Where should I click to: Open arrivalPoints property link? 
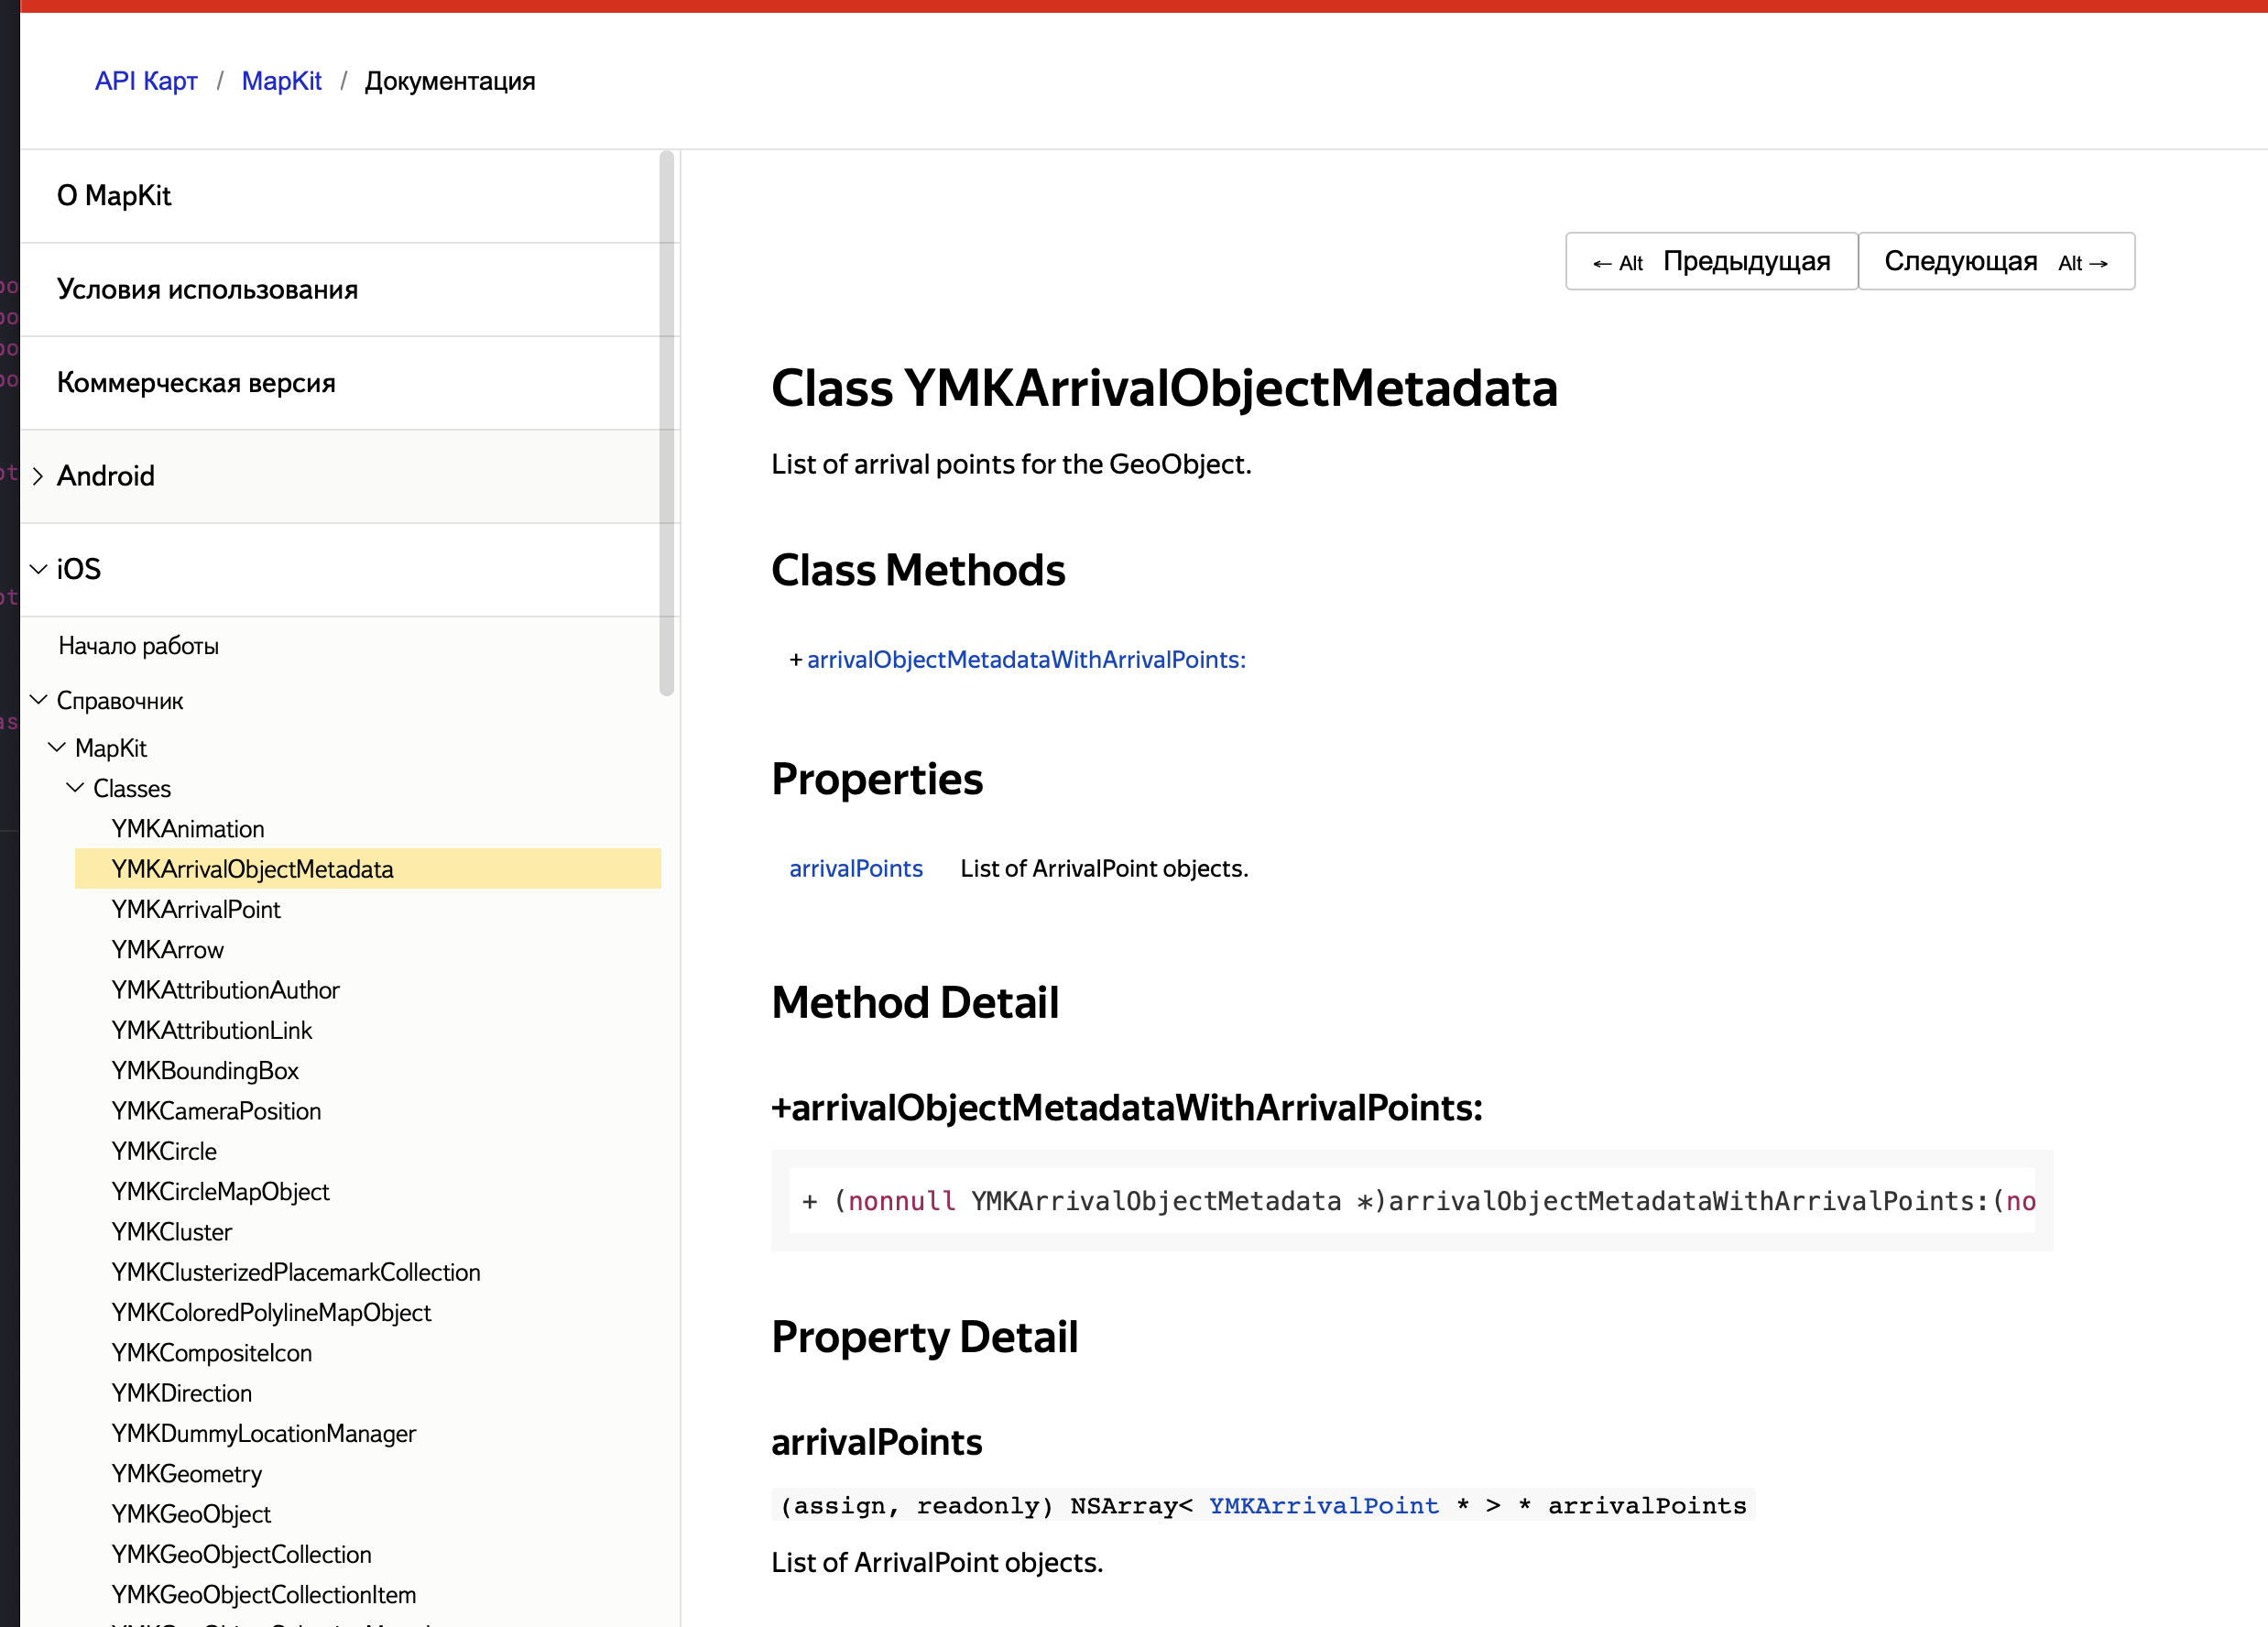pos(855,868)
